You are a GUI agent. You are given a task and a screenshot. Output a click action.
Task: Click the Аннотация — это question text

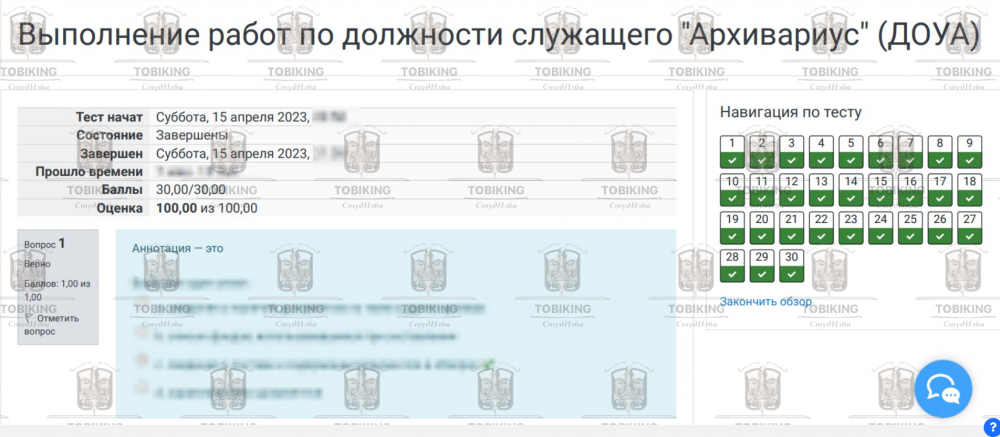(178, 248)
